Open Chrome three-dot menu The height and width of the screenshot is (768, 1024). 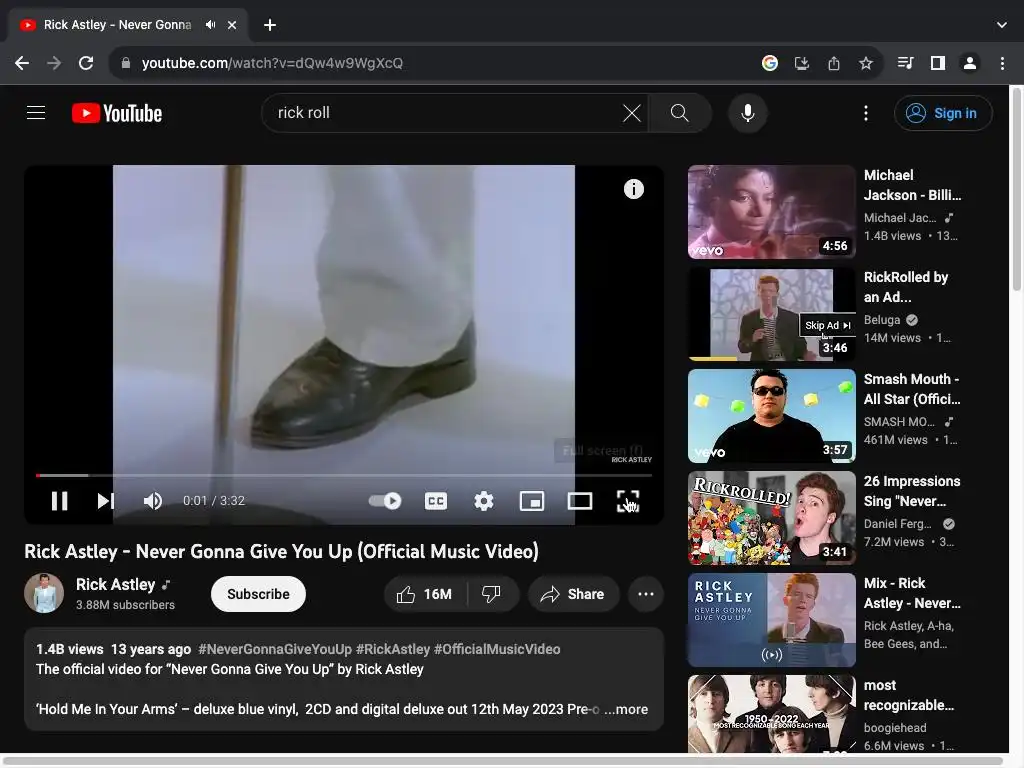1002,63
